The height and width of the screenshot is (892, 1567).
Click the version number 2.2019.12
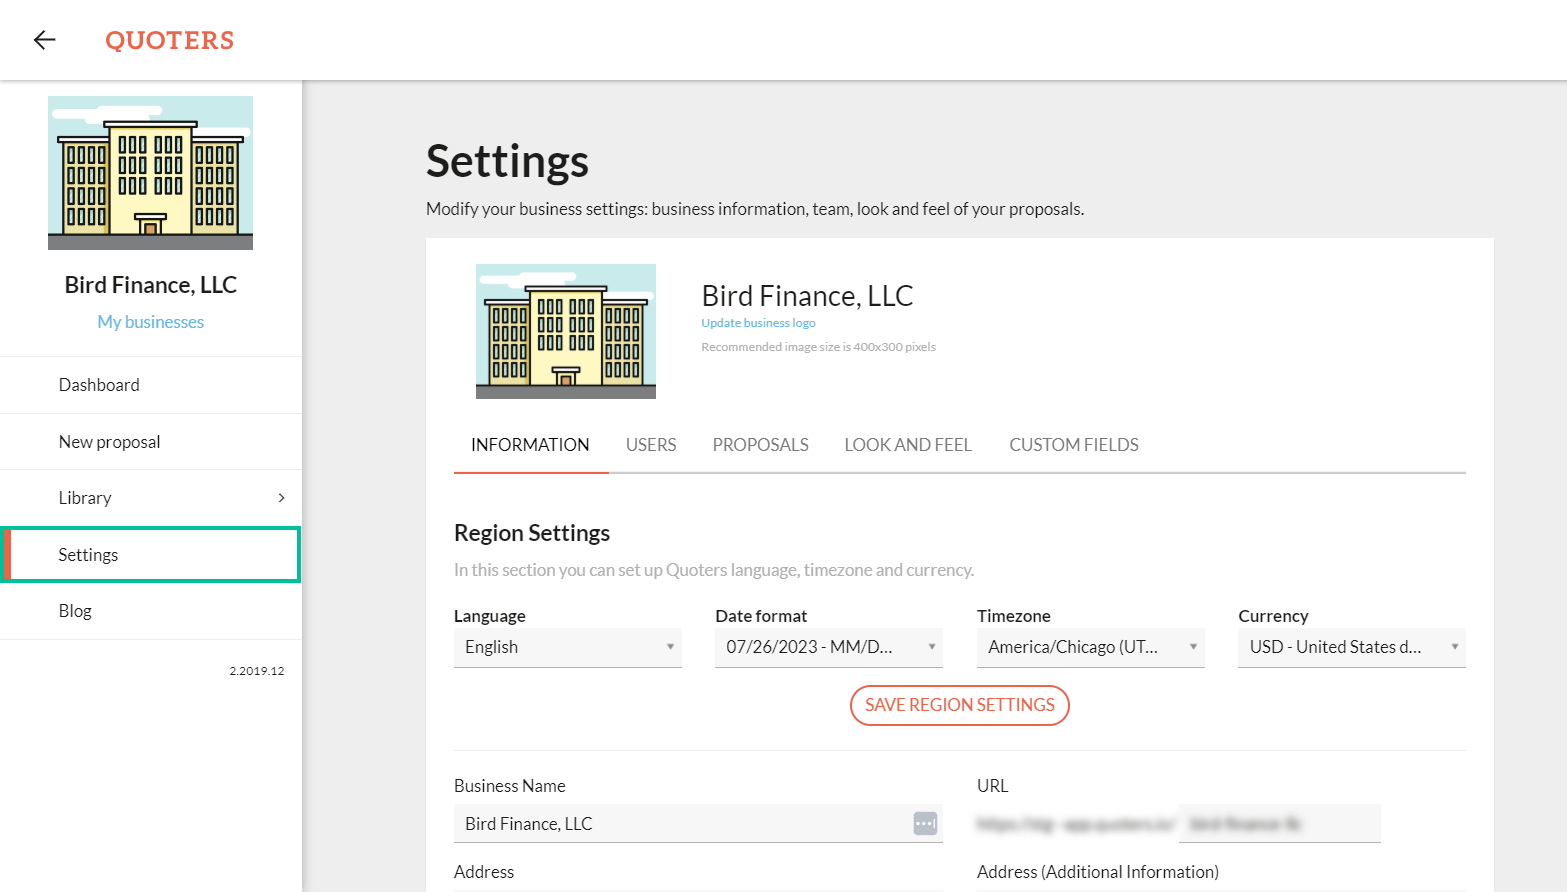257,671
